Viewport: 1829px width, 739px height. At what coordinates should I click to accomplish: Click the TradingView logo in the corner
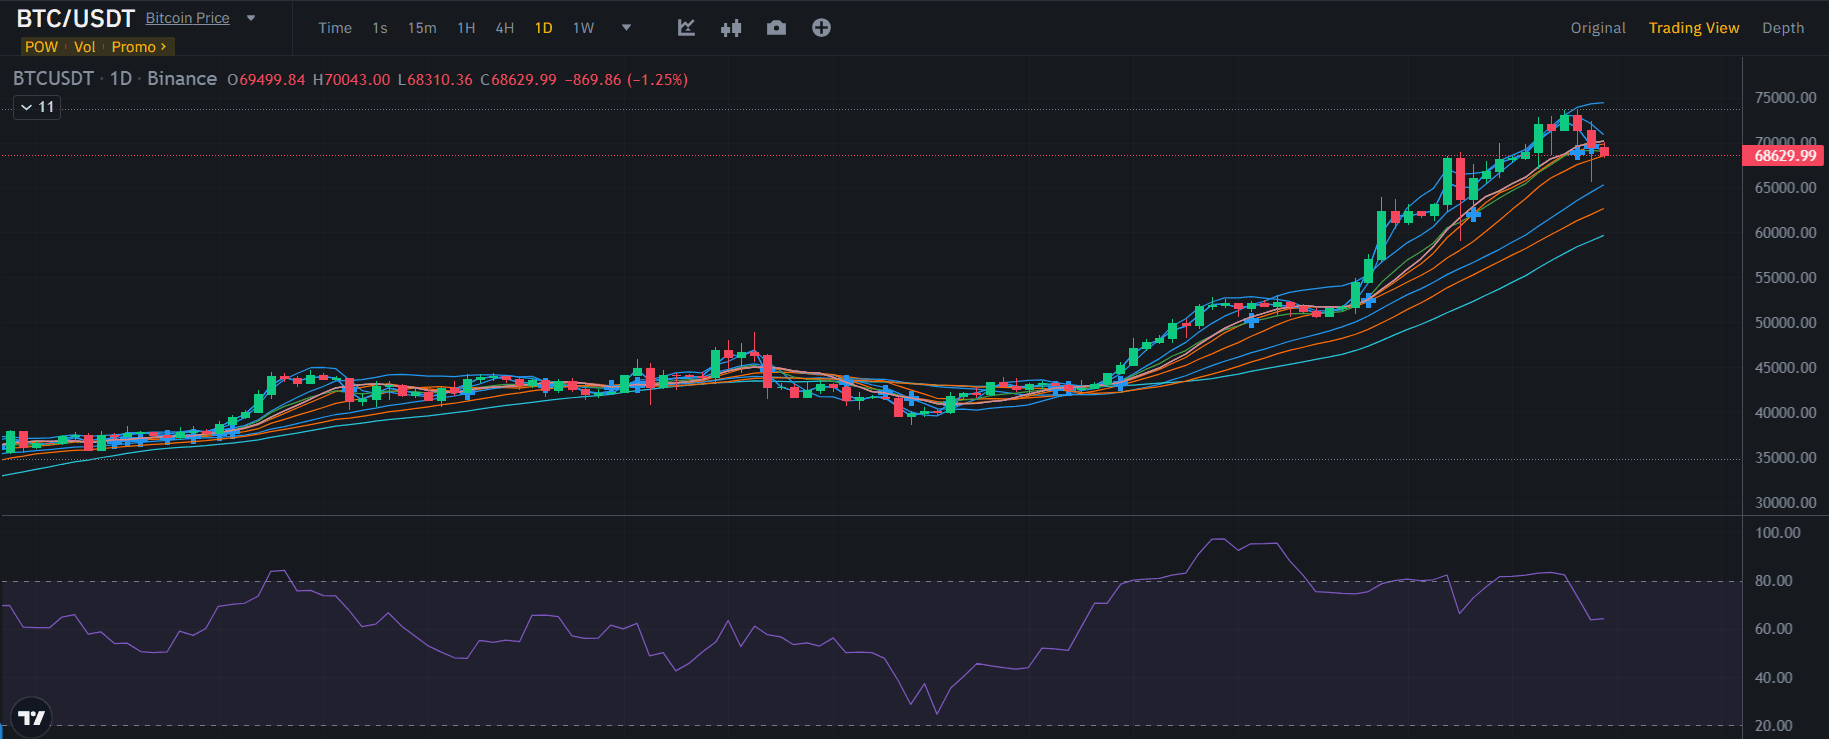click(x=32, y=717)
